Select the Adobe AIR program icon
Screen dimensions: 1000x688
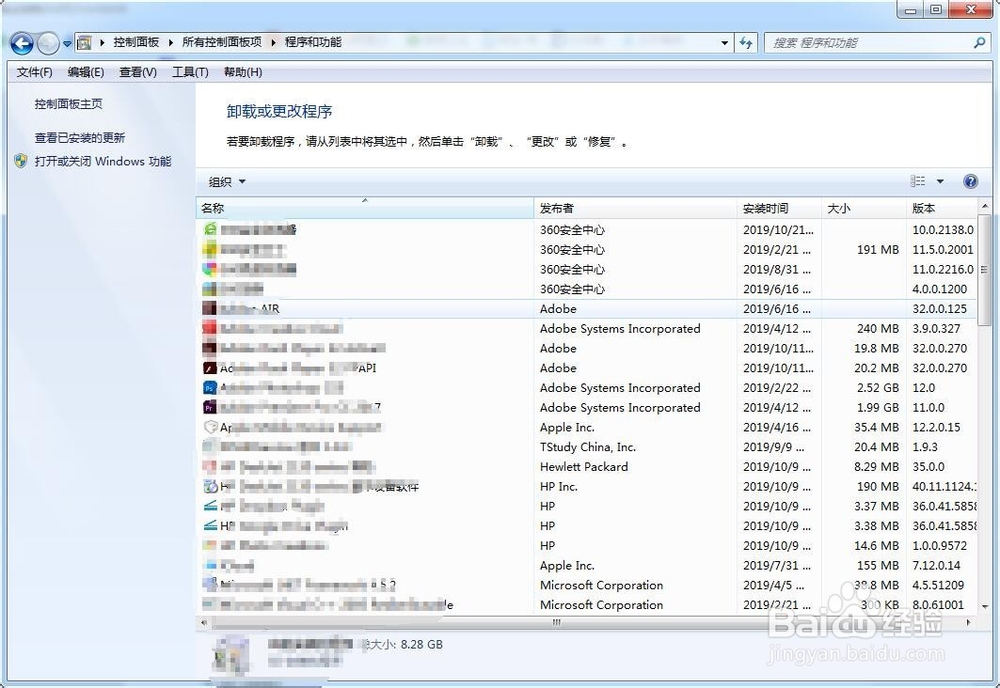point(211,309)
